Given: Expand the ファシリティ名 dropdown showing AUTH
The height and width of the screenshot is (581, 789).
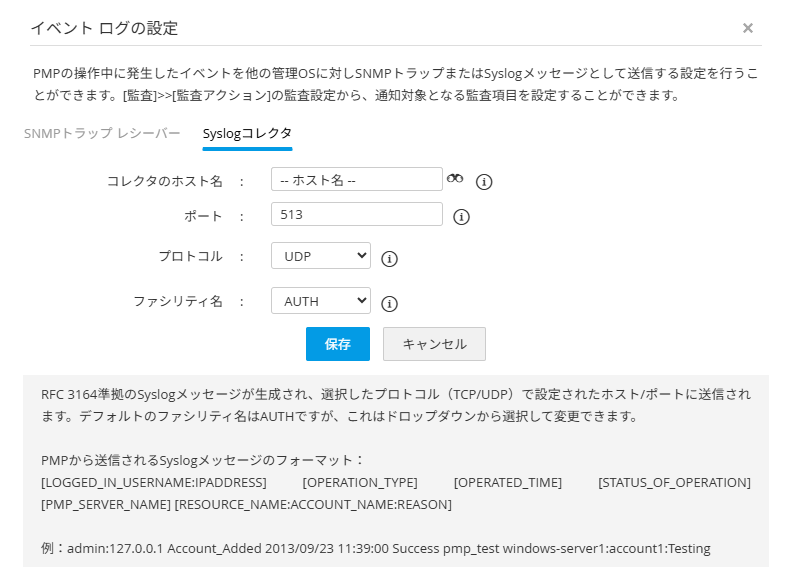Looking at the screenshot, I should pos(320,301).
